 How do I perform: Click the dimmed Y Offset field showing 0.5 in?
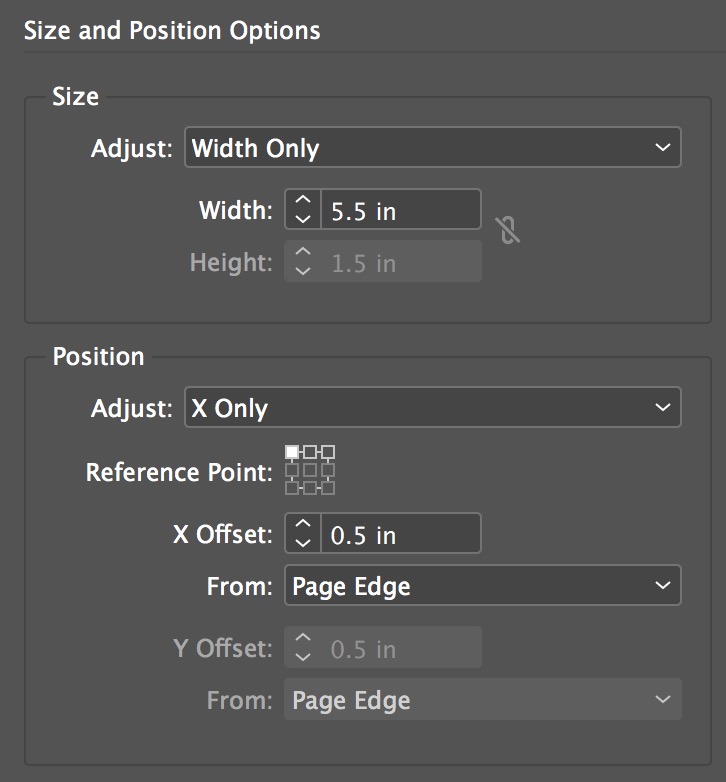401,647
